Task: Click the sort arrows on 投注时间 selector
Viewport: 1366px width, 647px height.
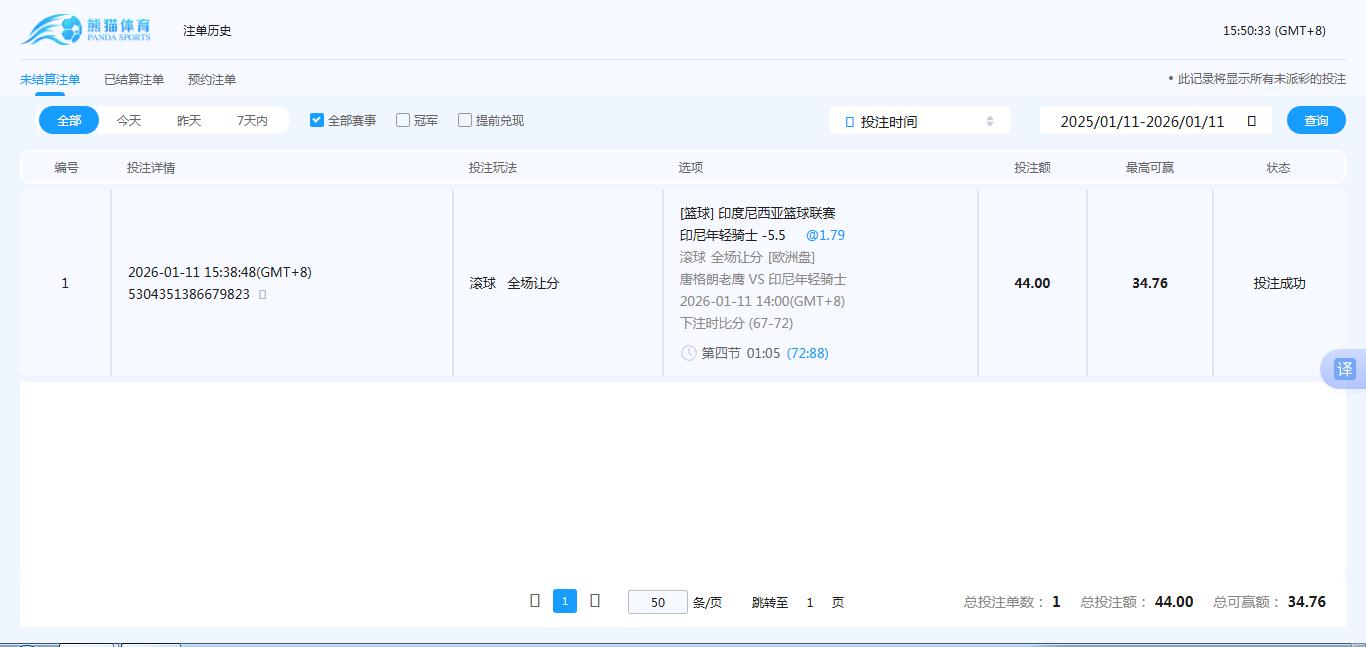Action: click(990, 119)
